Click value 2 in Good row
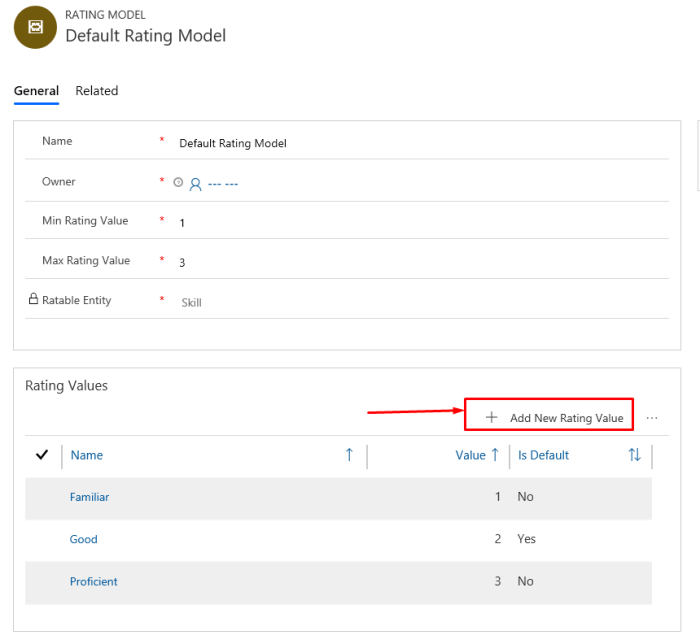 pyautogui.click(x=498, y=539)
